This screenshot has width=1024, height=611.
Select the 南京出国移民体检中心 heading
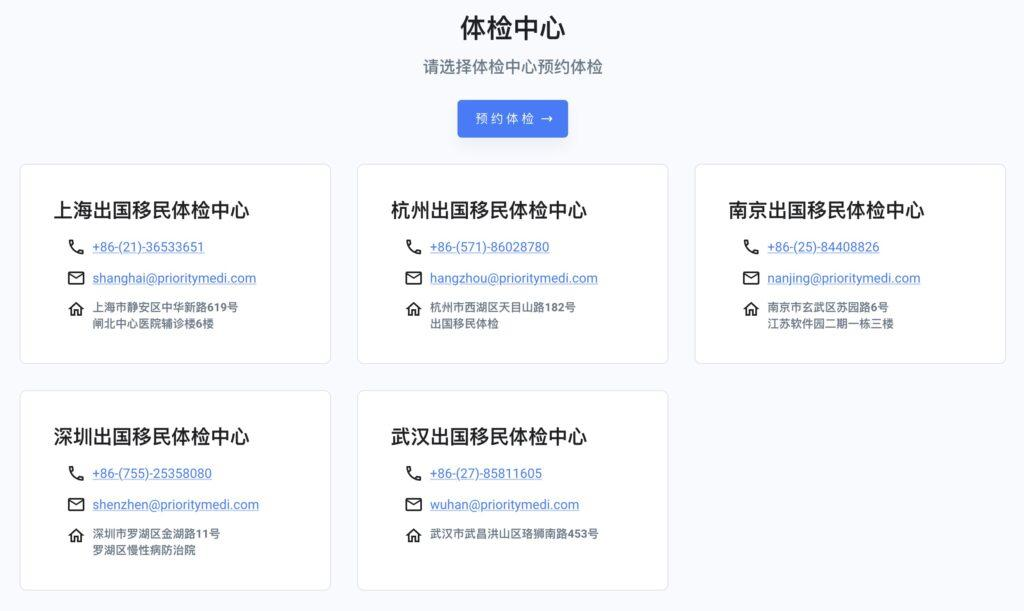tap(826, 210)
